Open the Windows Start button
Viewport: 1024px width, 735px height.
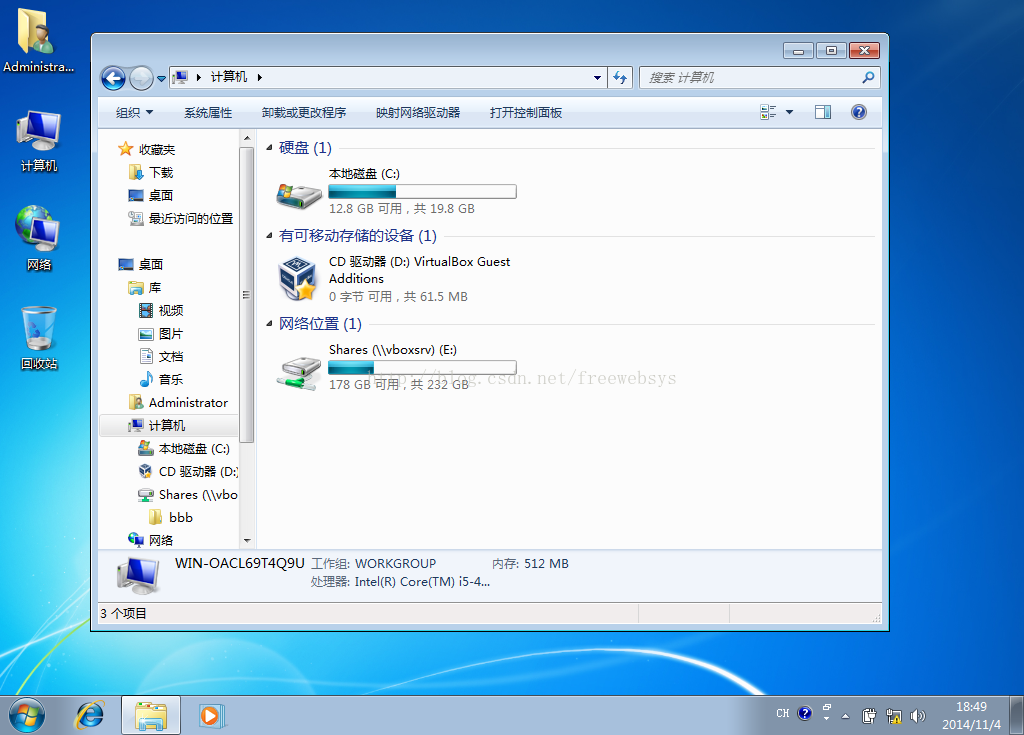(26, 715)
